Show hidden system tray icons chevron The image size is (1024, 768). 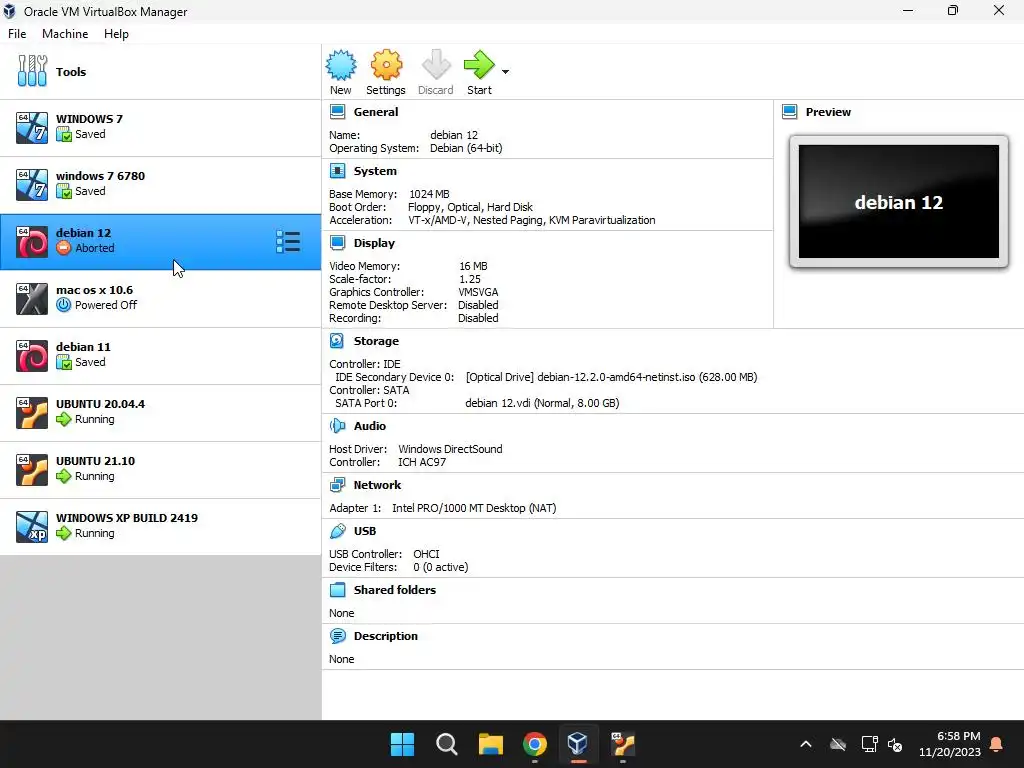click(806, 744)
